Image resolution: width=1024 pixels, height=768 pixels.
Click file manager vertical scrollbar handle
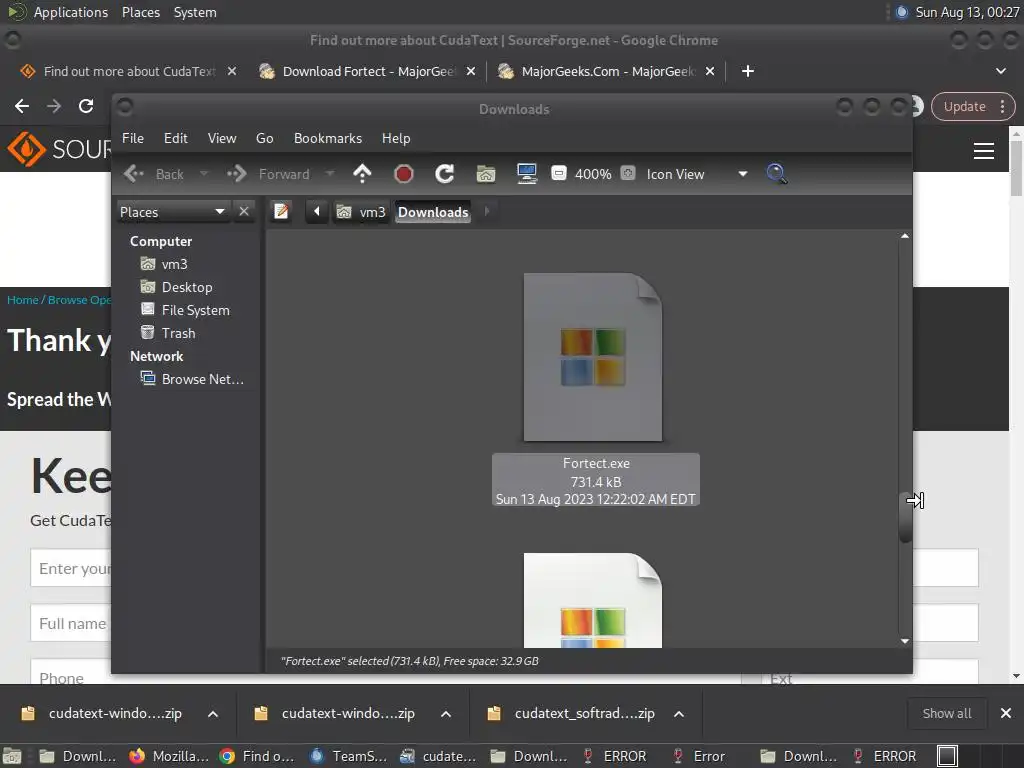point(905,519)
